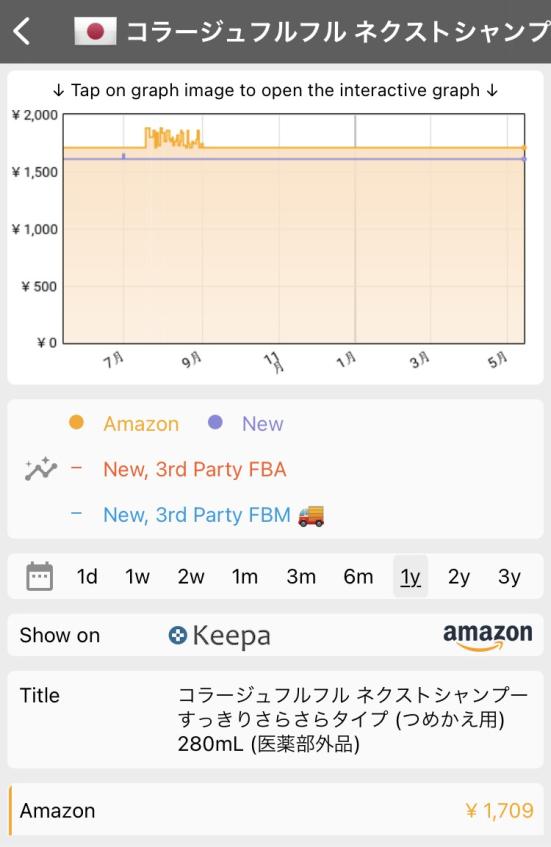551x847 pixels.
Task: Toggle the New price series
Action: (x=246, y=424)
